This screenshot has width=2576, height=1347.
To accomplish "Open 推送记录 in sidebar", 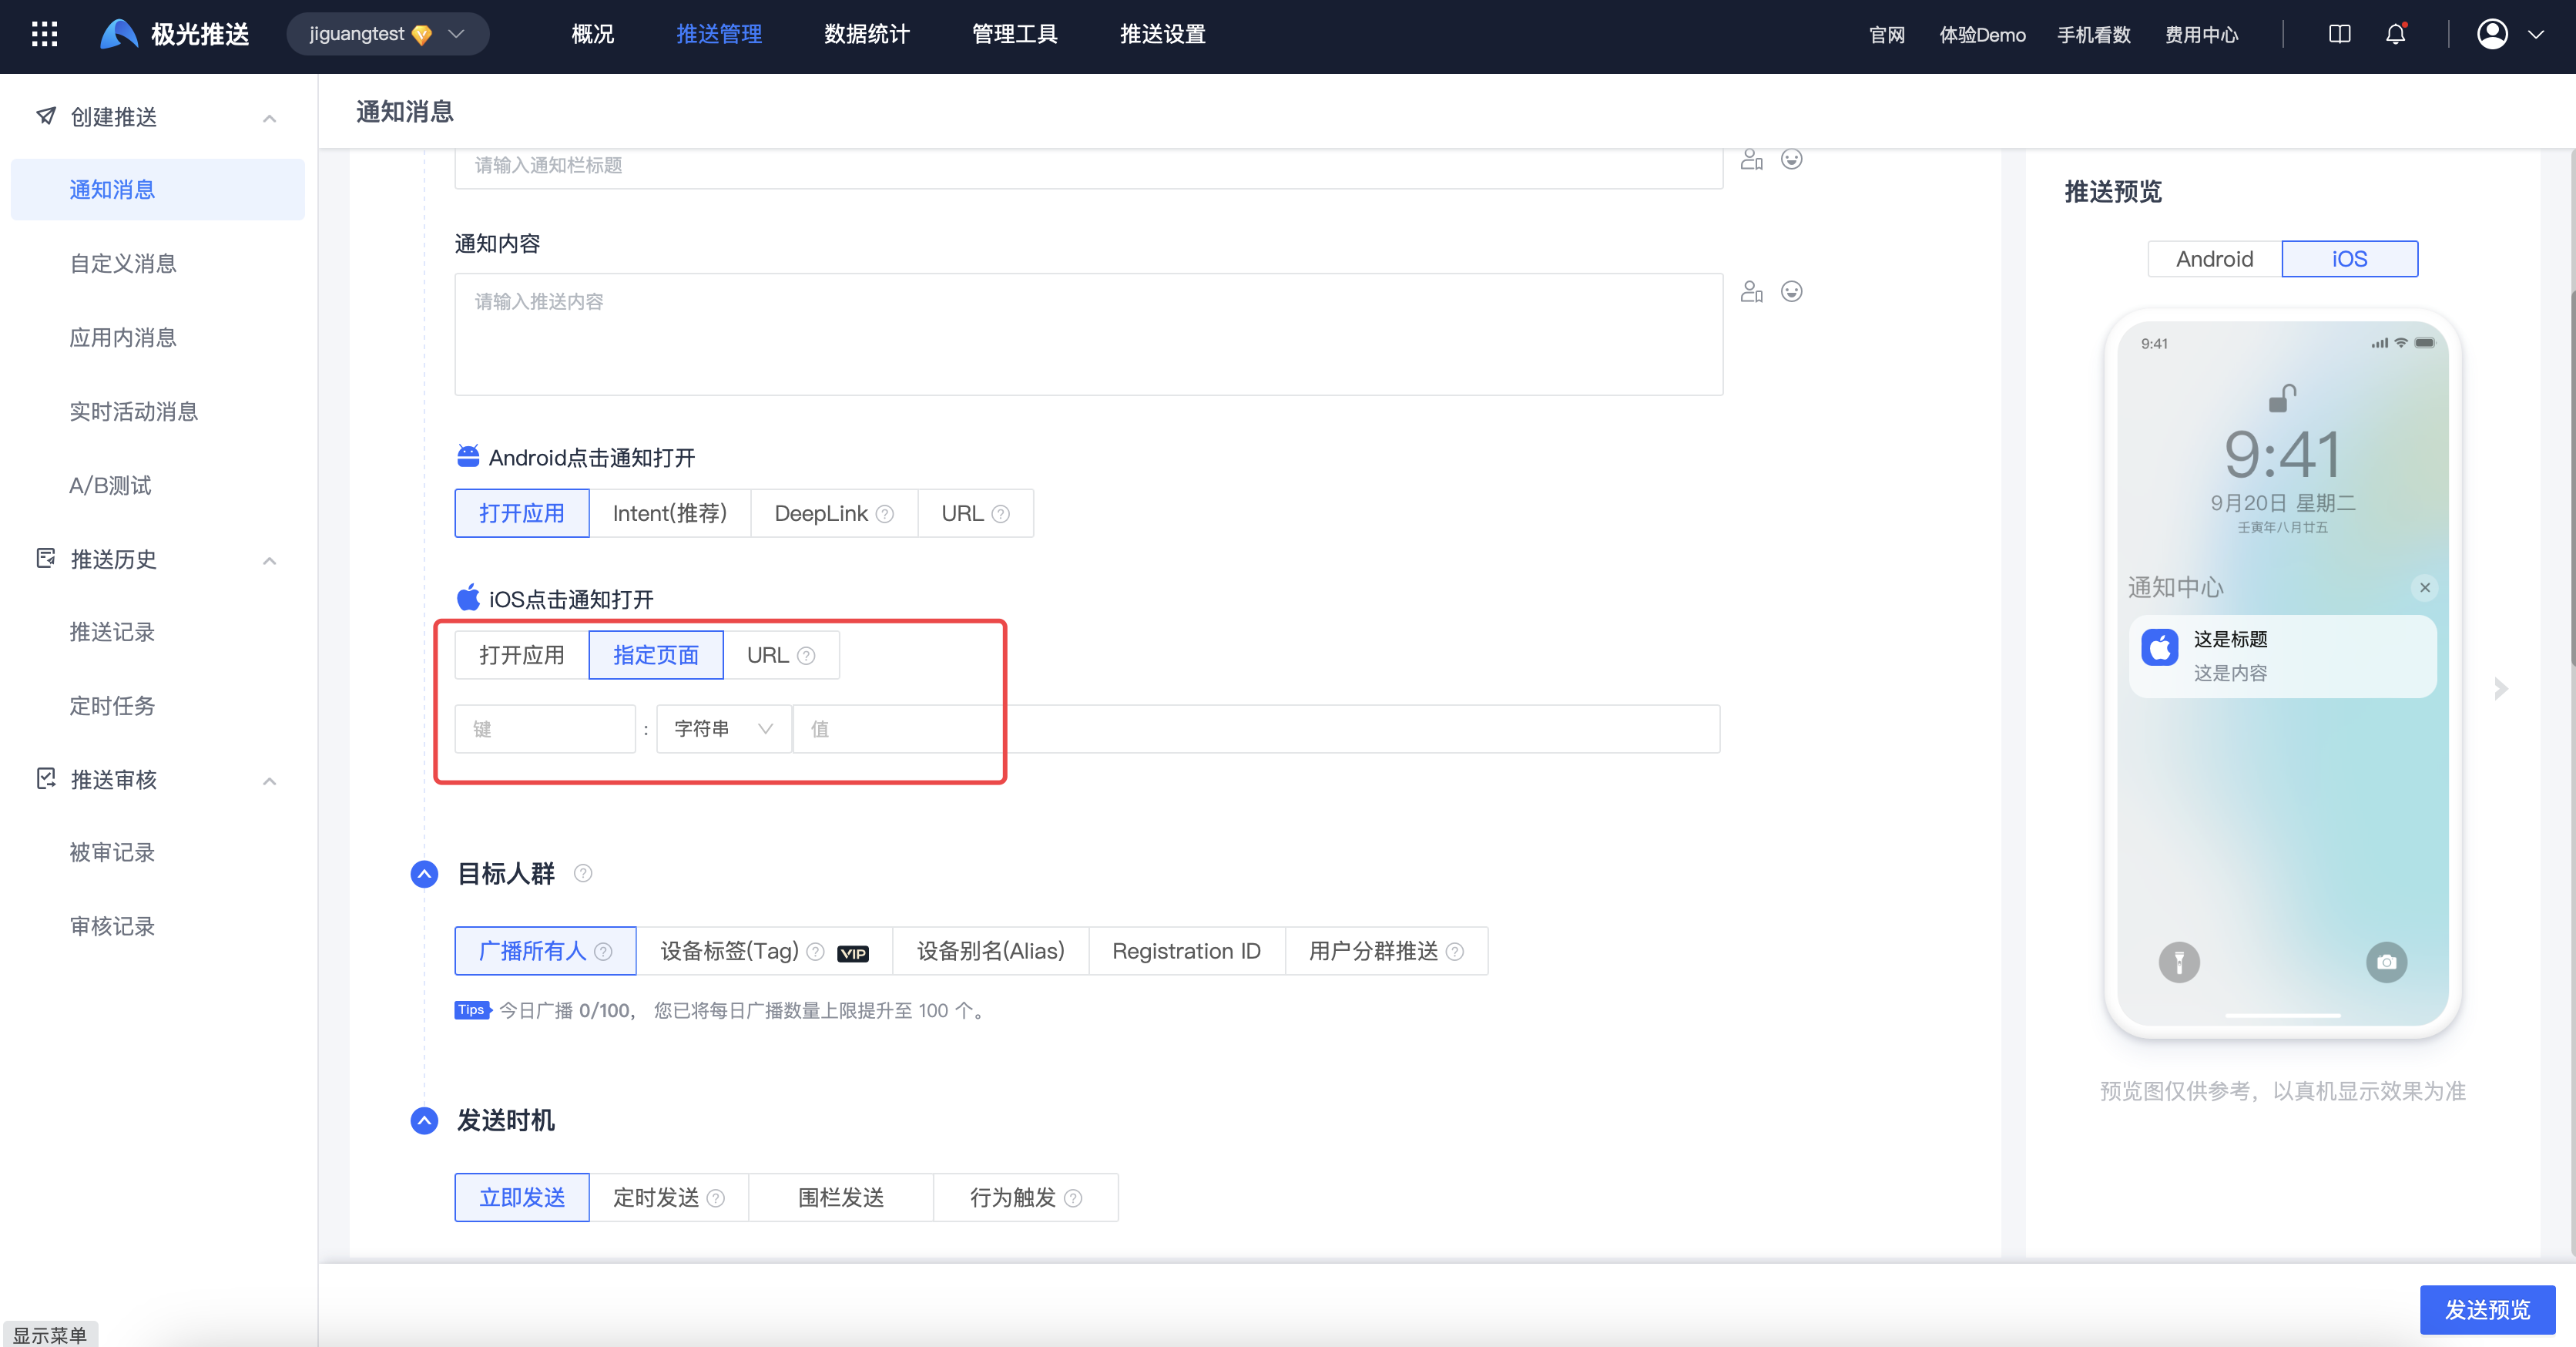I will click(112, 632).
